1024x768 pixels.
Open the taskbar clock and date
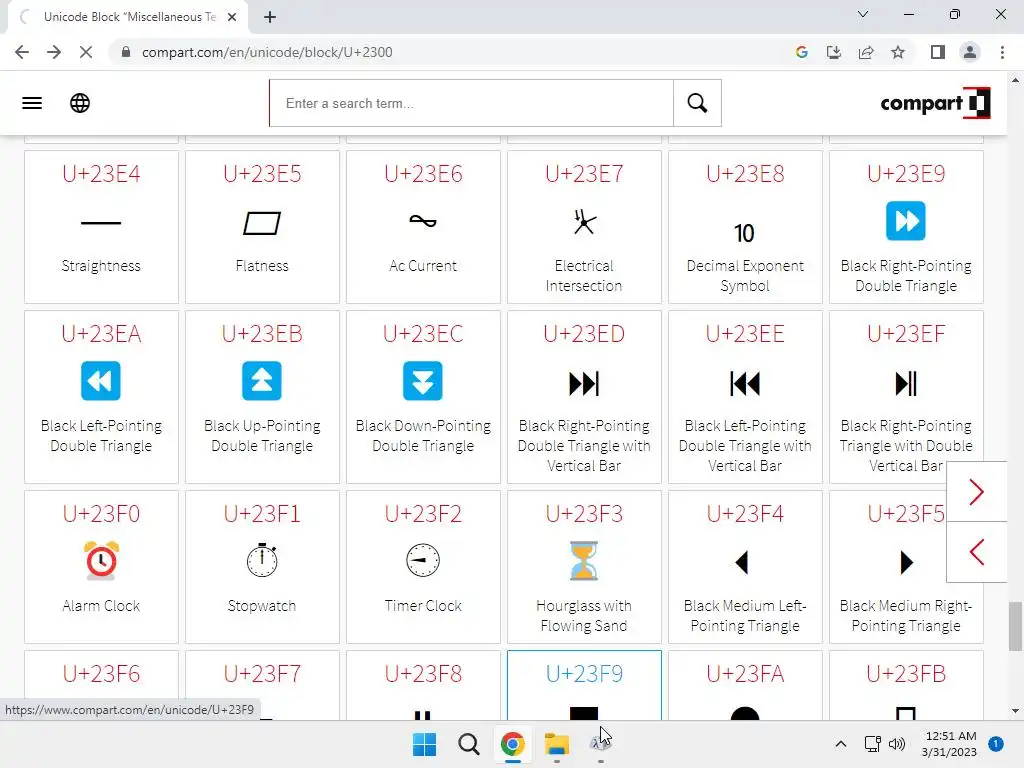pyautogui.click(x=950, y=744)
